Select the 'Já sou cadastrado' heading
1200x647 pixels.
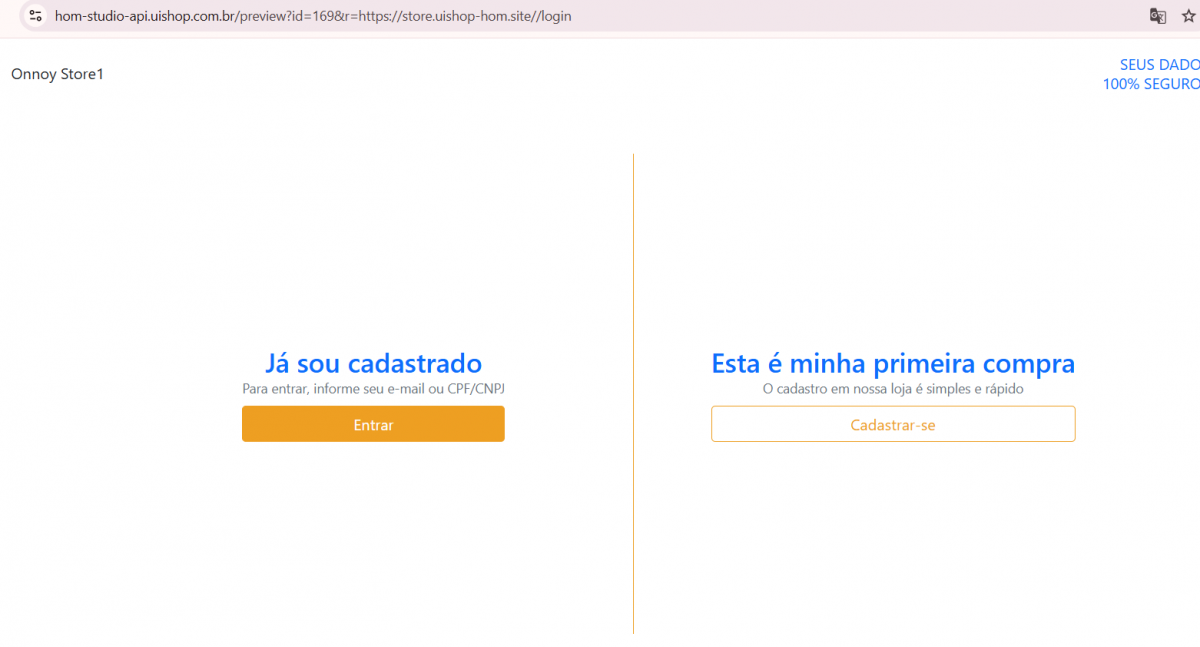pos(373,363)
